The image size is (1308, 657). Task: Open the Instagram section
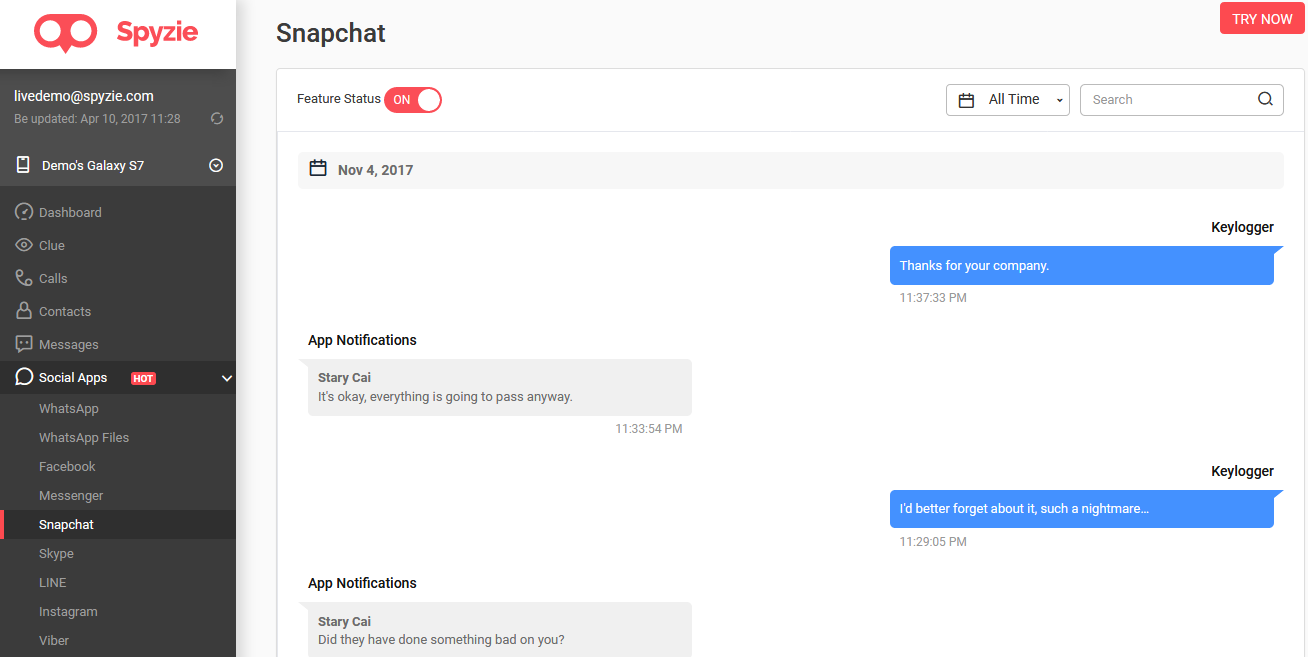[x=68, y=611]
